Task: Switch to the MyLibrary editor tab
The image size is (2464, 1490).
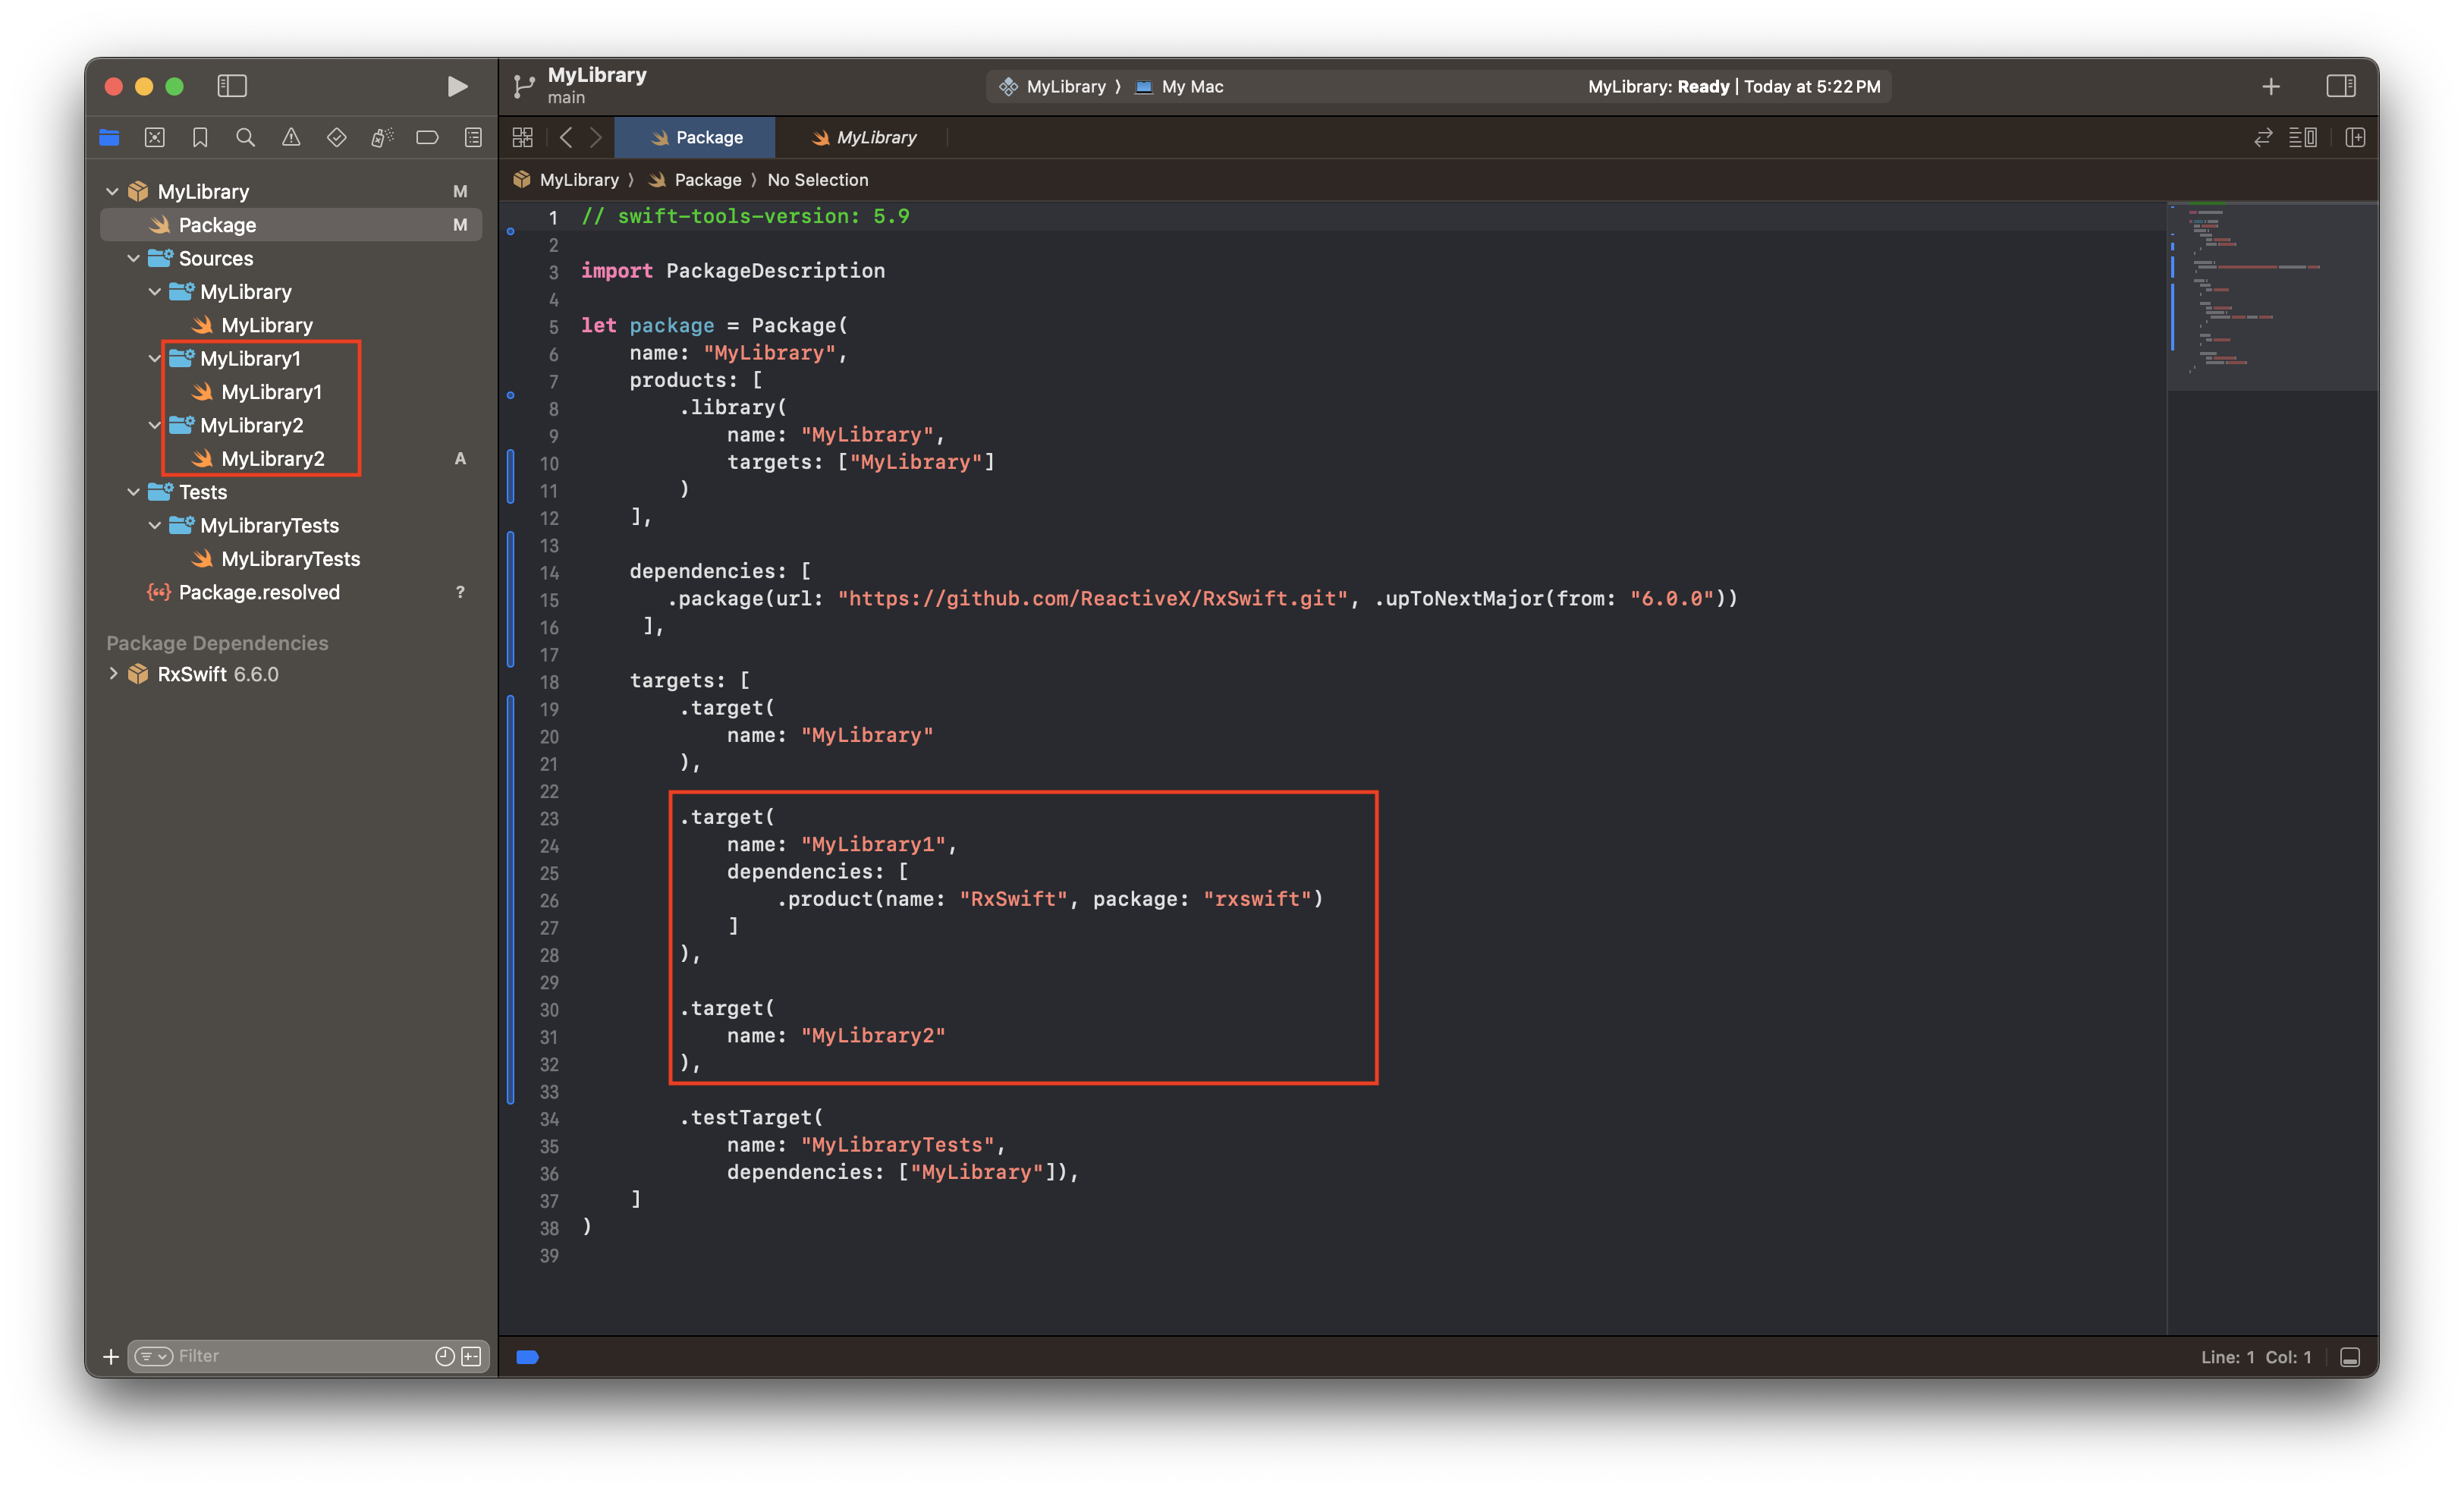Action: tap(865, 137)
